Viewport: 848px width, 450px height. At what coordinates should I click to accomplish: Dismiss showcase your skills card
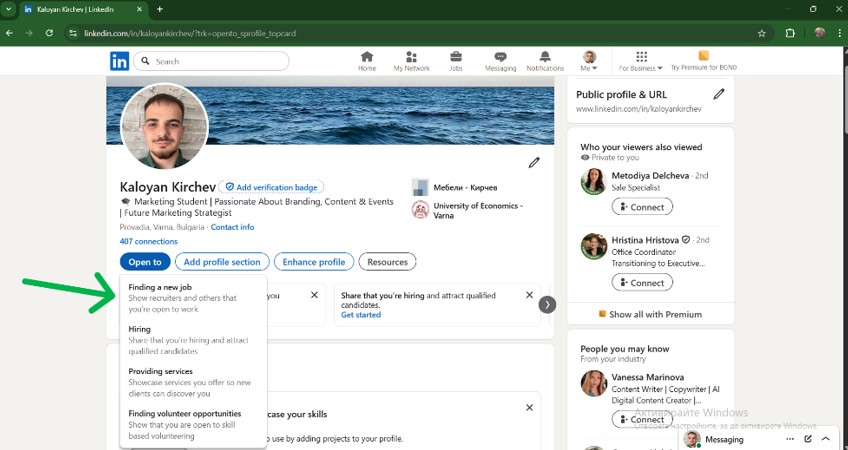point(529,407)
